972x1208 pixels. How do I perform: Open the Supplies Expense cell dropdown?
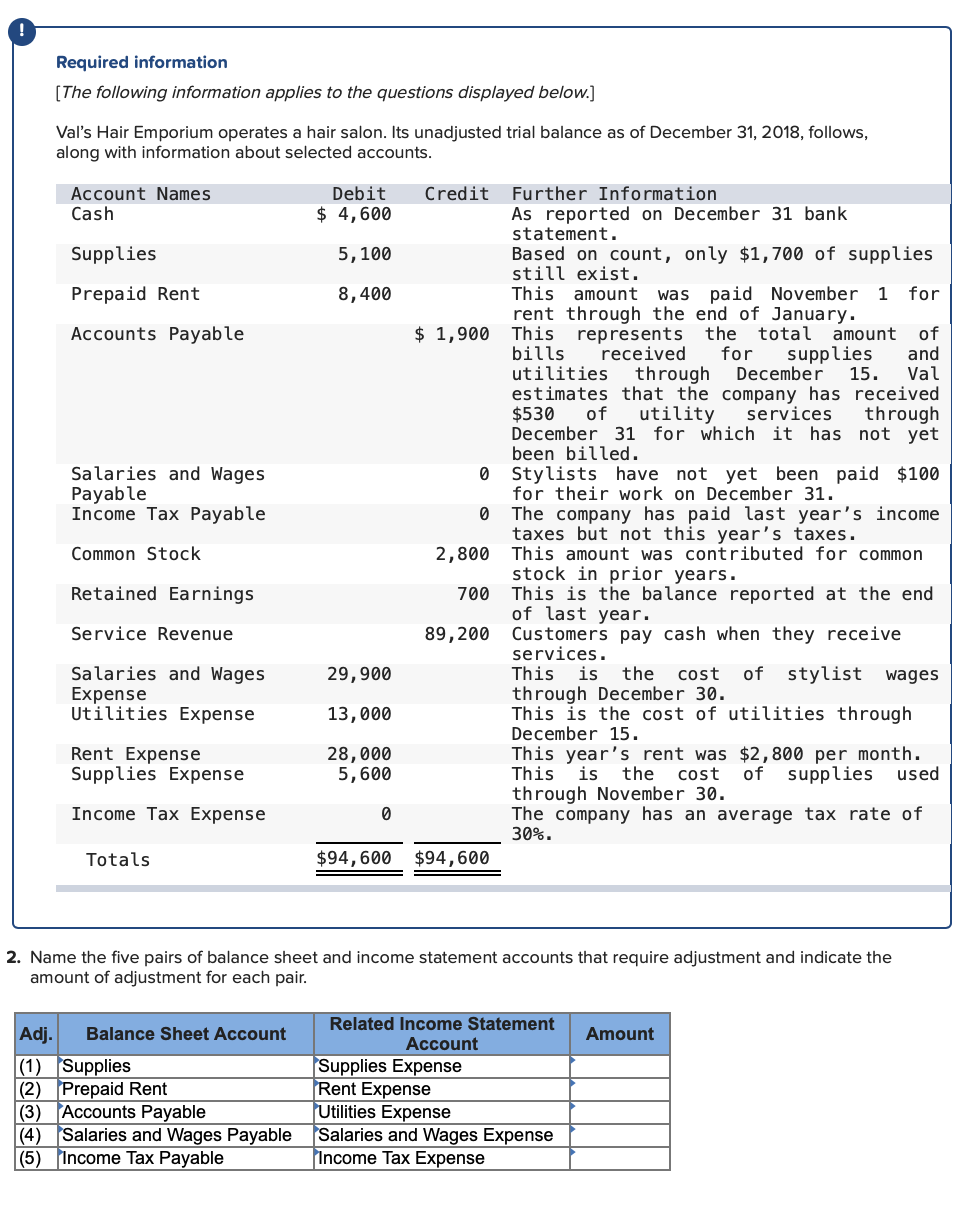click(318, 1066)
